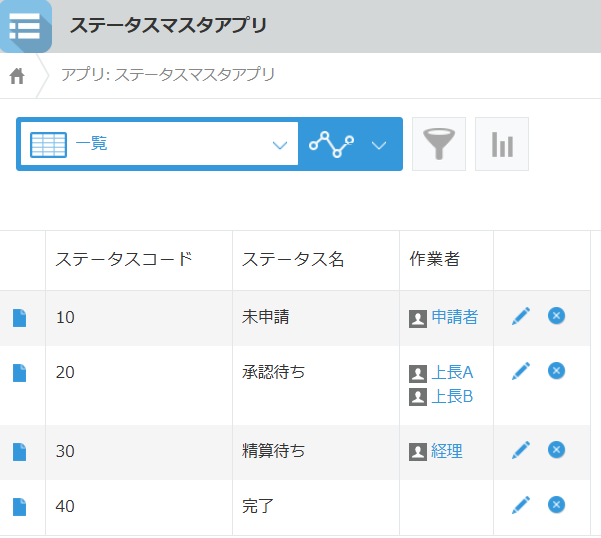
Task: Open the bar chart aggregate icon
Action: pyautogui.click(x=501, y=144)
